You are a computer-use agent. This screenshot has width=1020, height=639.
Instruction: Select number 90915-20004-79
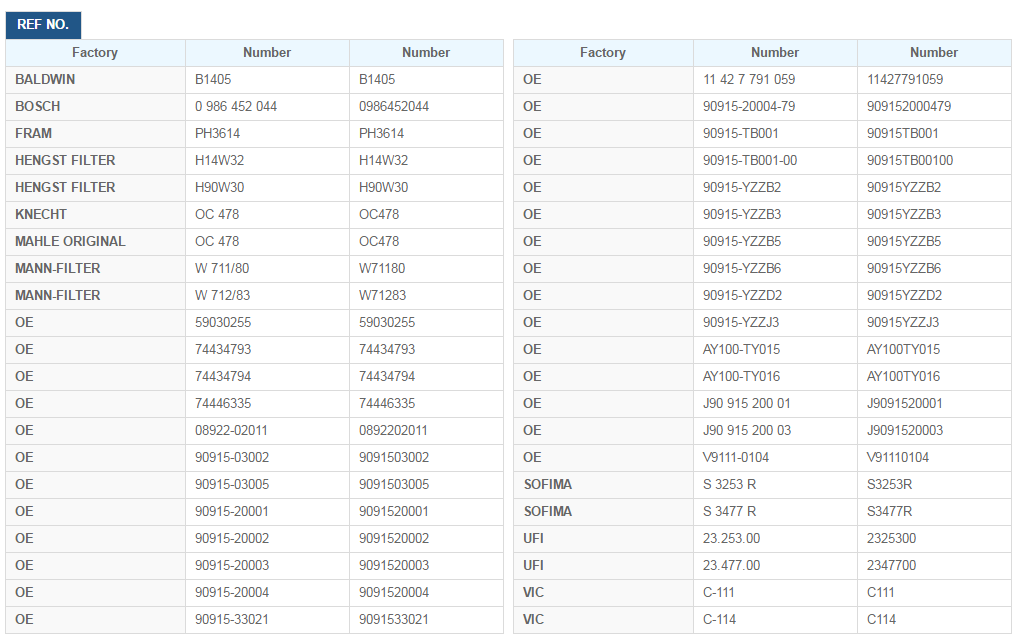[x=749, y=107]
